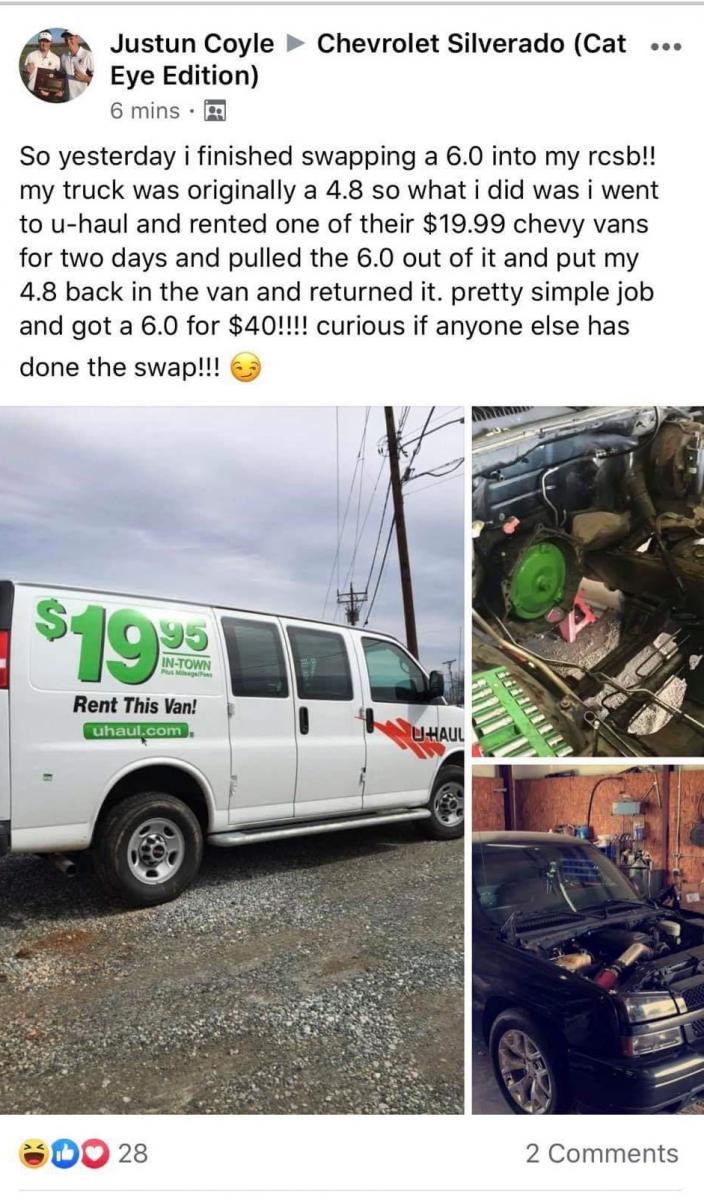Click the group privacy audience icon
This screenshot has height=1200, width=704.
tap(215, 111)
